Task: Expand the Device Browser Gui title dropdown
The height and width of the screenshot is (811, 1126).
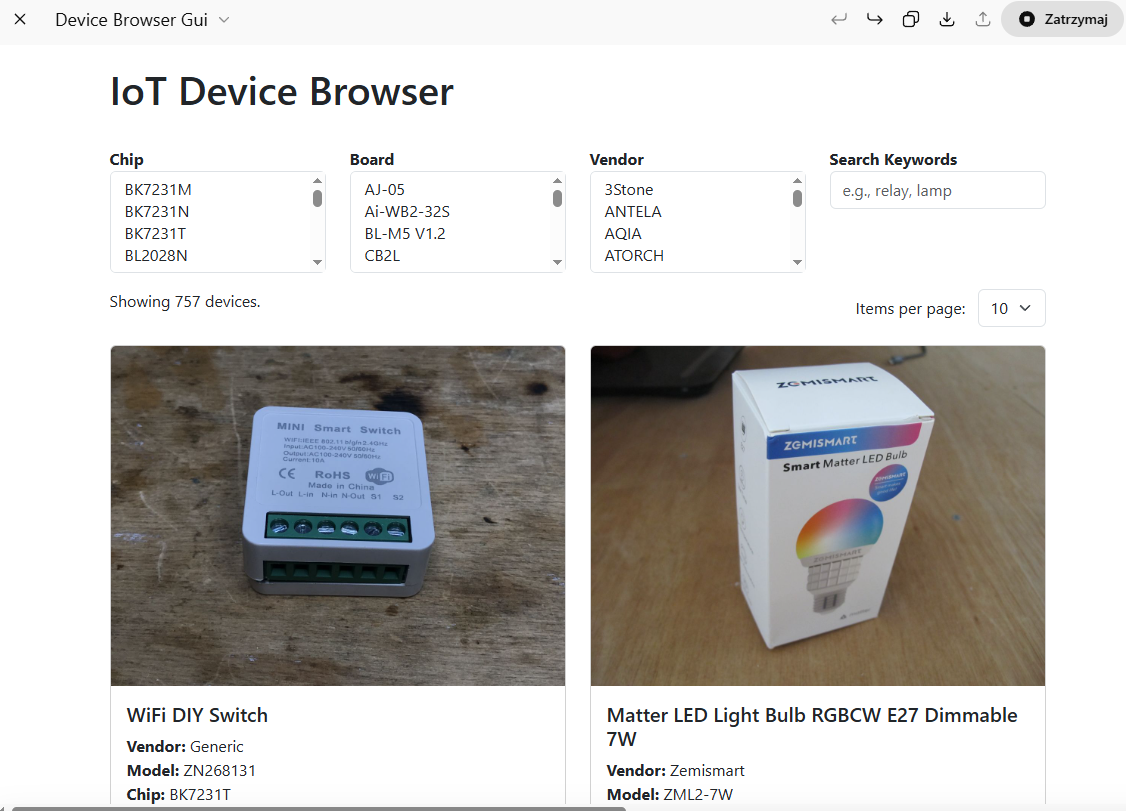Action: click(x=224, y=19)
